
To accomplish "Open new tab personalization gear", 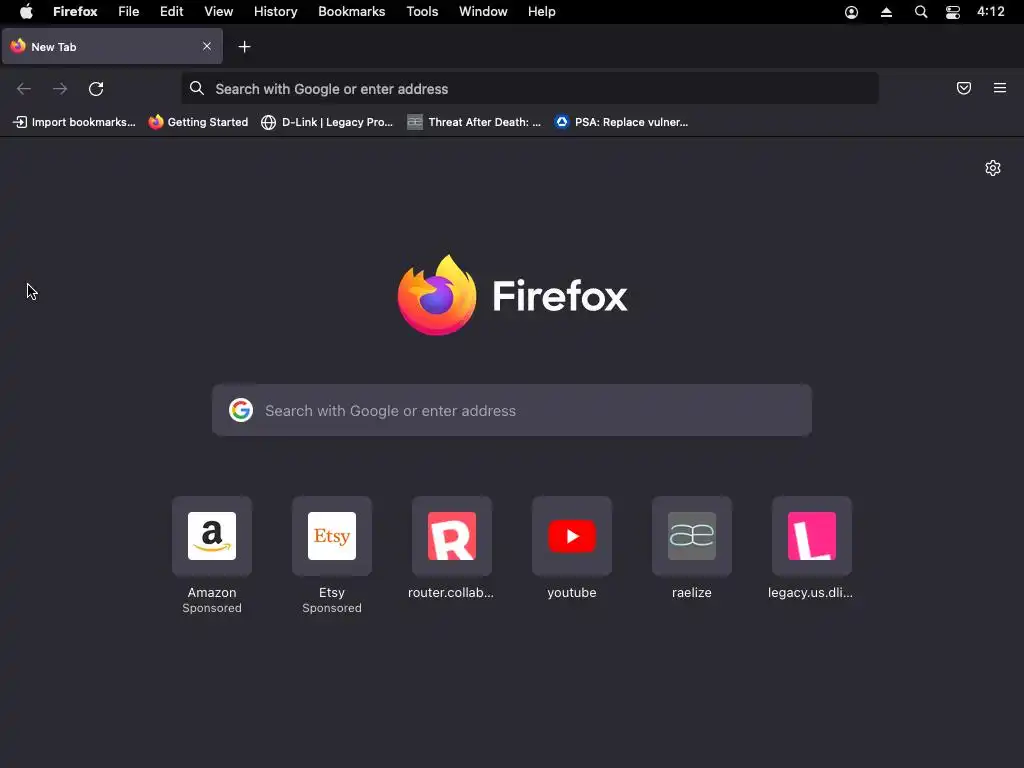I will [993, 168].
